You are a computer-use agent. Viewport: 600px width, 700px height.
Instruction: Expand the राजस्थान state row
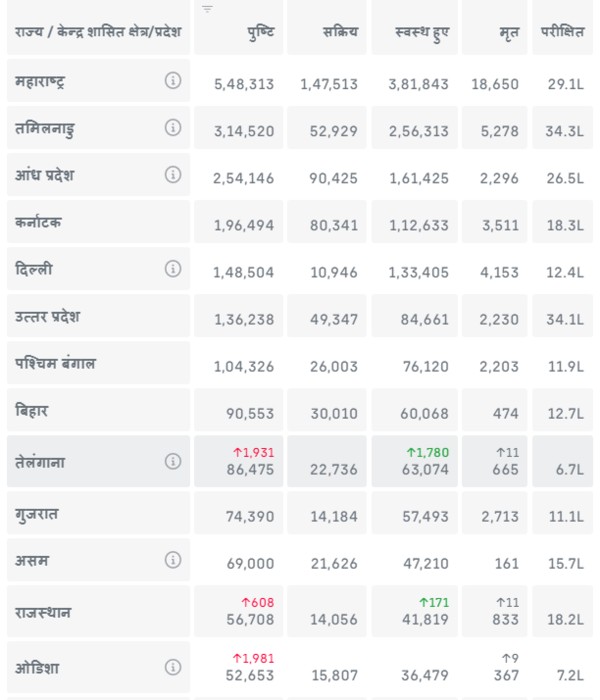click(x=98, y=611)
